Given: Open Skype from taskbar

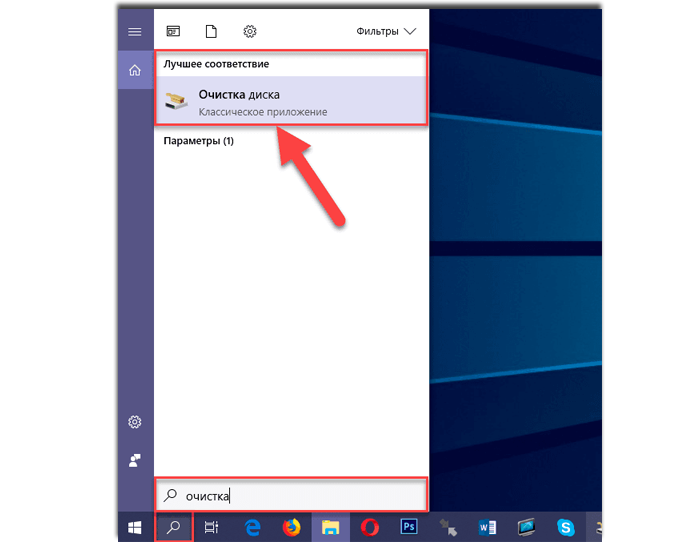Looking at the screenshot, I should point(566,526).
